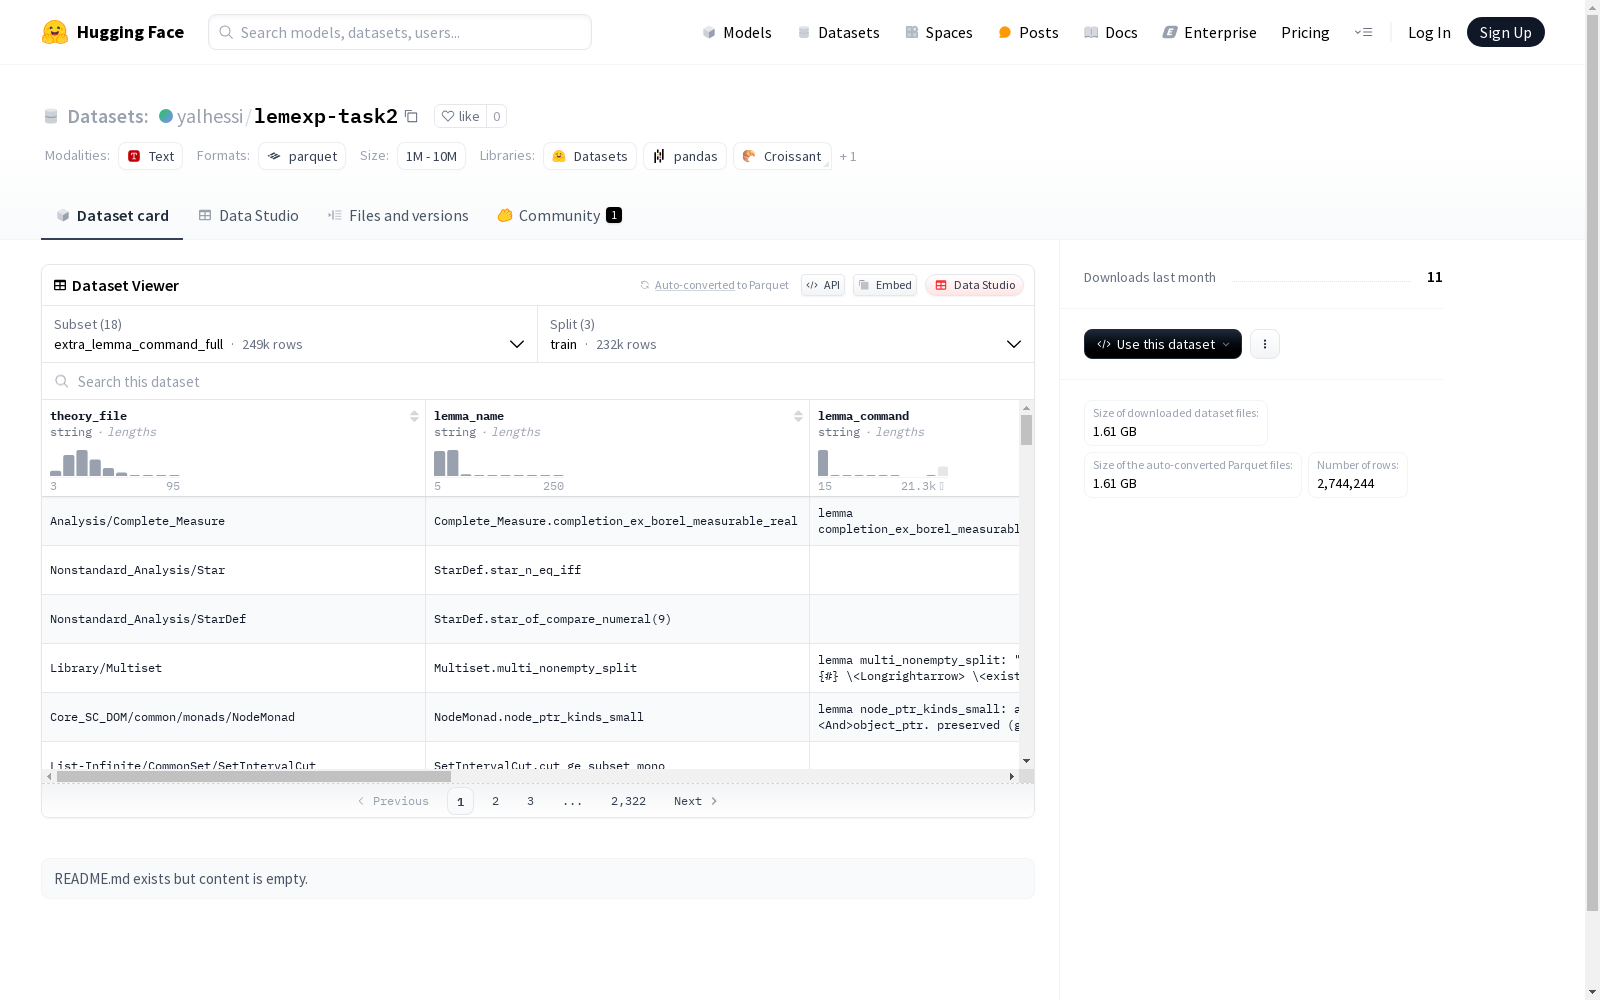Open Docs from top navigation
Screen dimensions: 1600x1000
pyautogui.click(x=1111, y=32)
